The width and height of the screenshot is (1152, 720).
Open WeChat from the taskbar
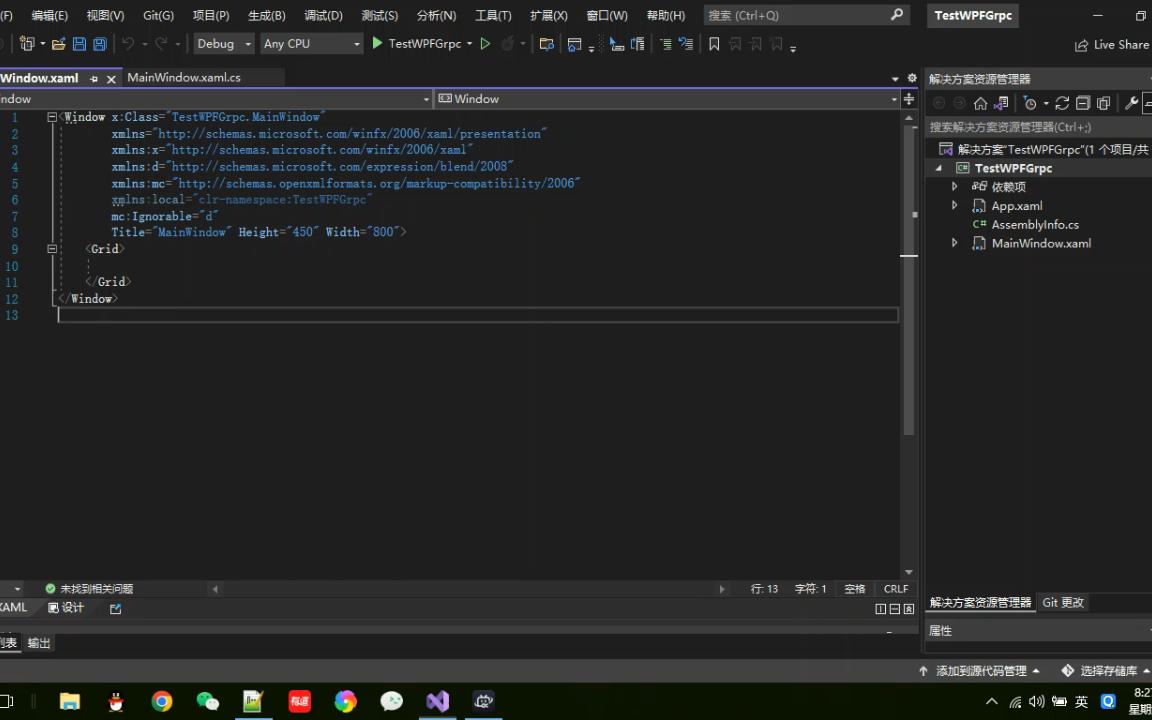click(x=208, y=702)
